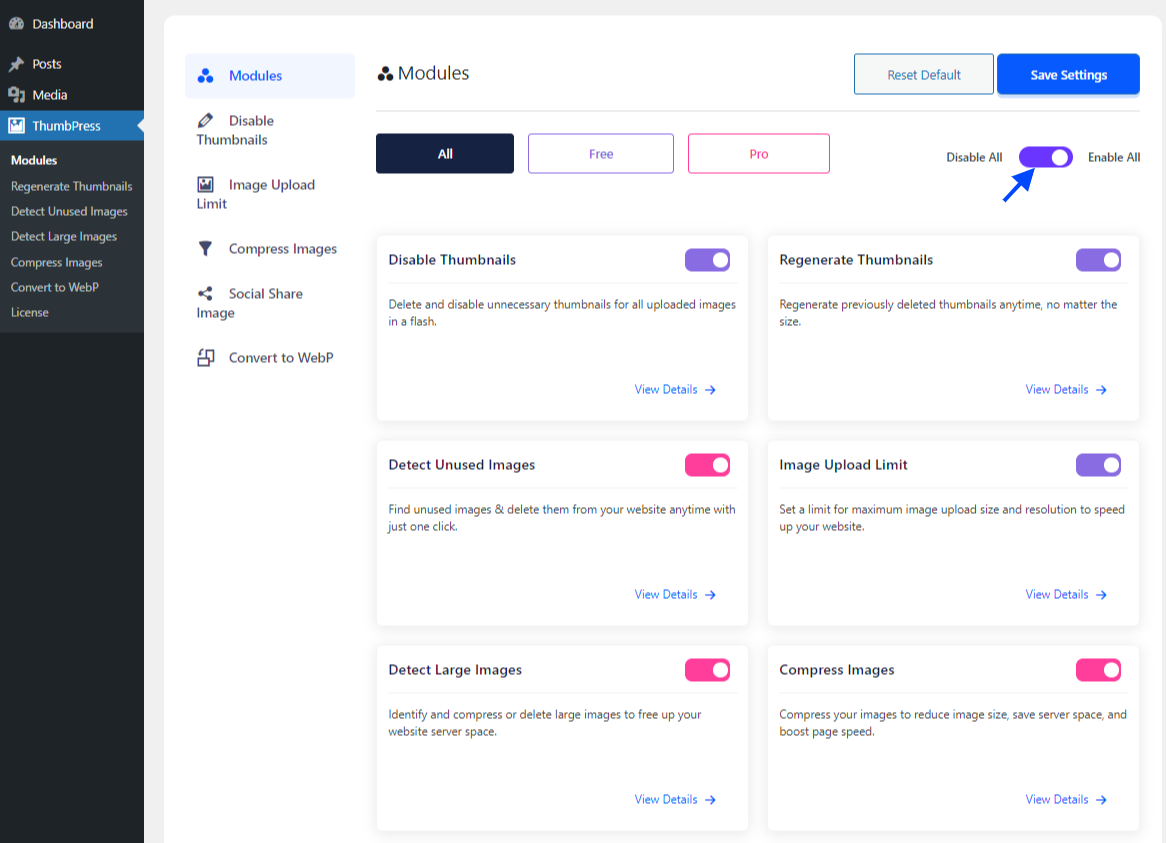Image resolution: width=1166 pixels, height=843 pixels.
Task: Click the icon beside the Modules page heading
Action: coord(385,74)
